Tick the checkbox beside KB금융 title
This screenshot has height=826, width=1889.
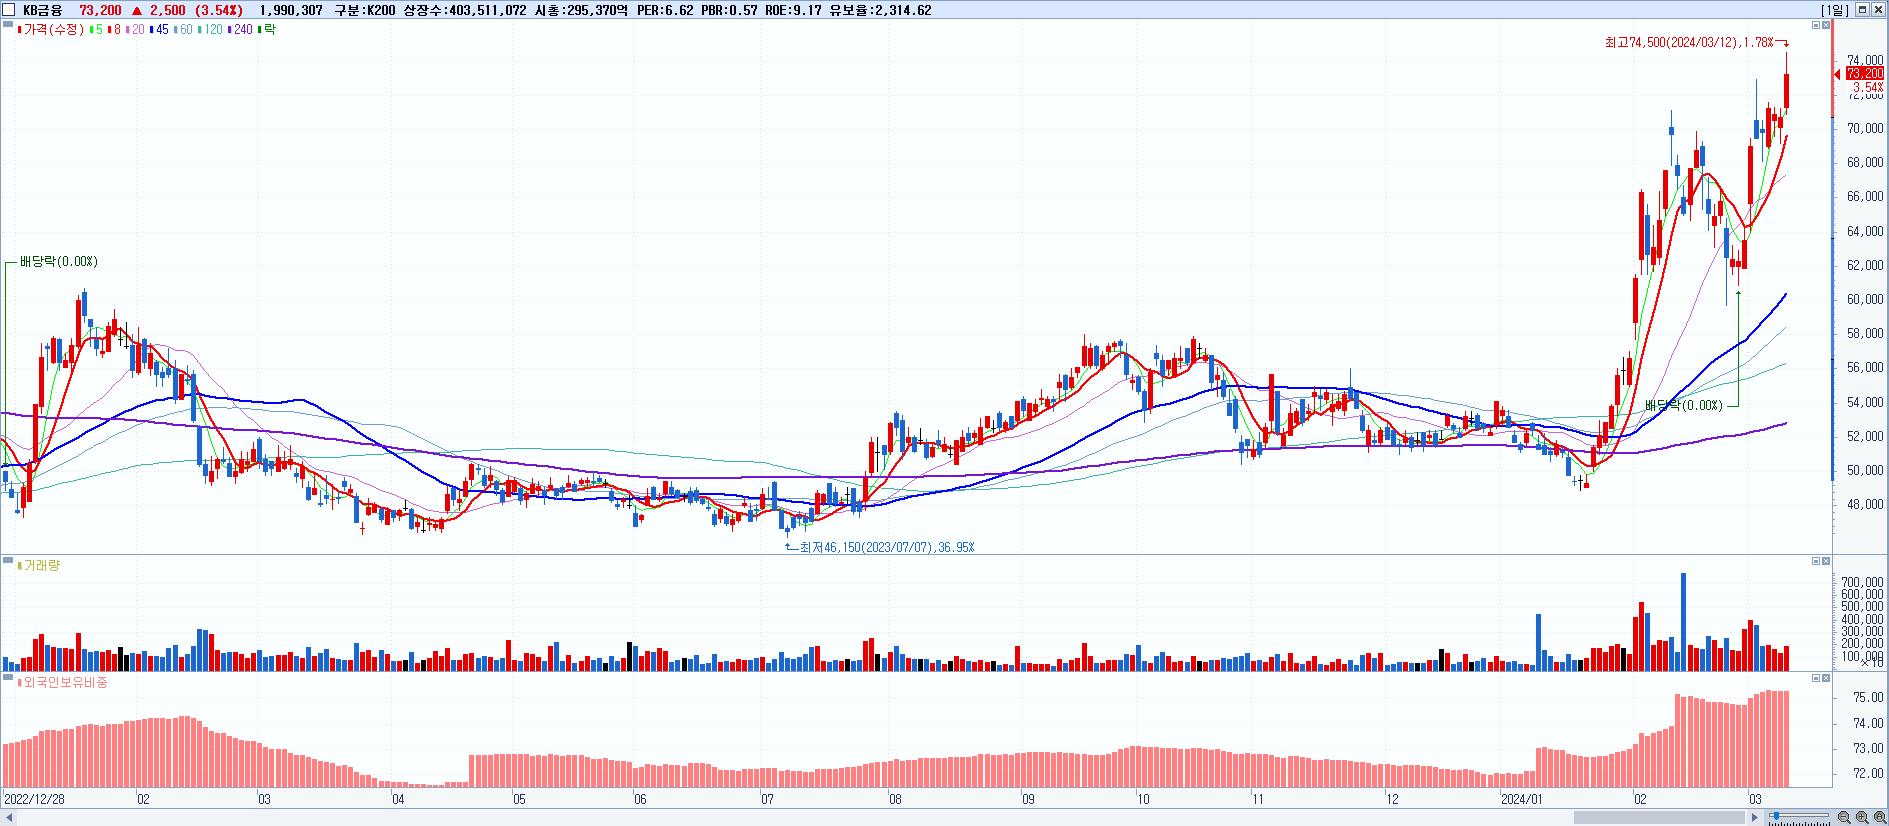point(9,10)
